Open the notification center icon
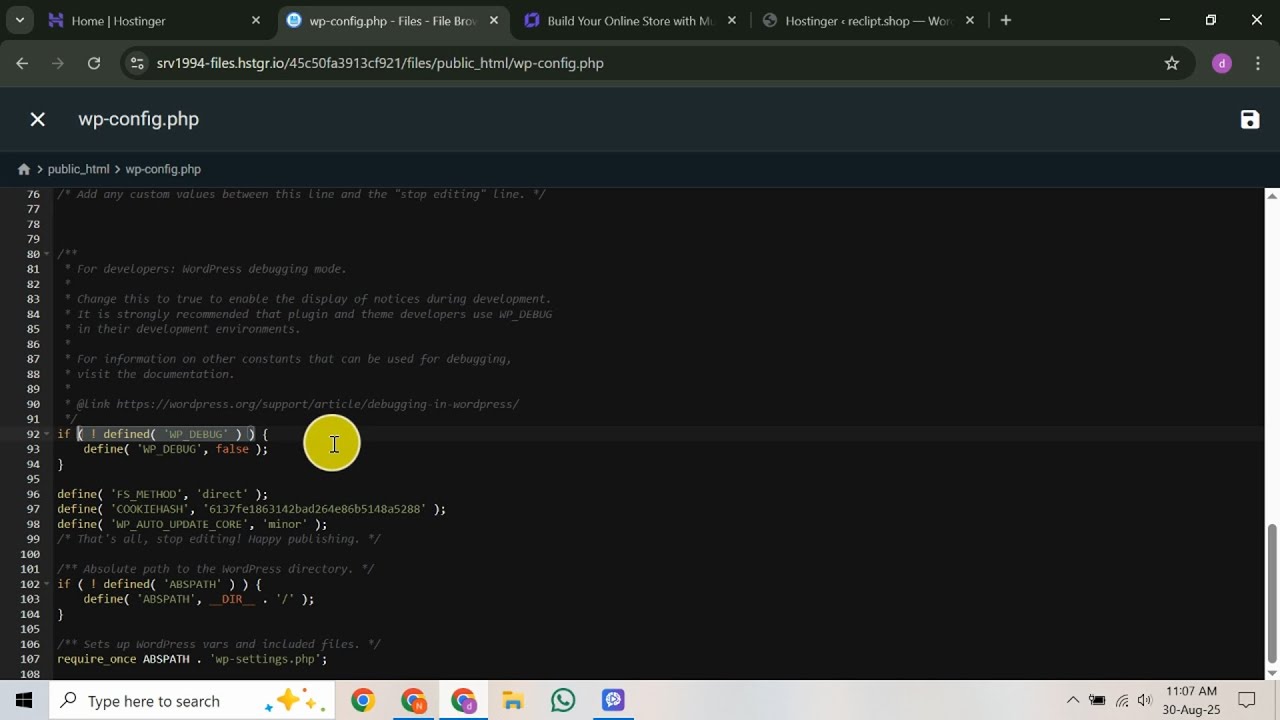1280x720 pixels. 1247,700
